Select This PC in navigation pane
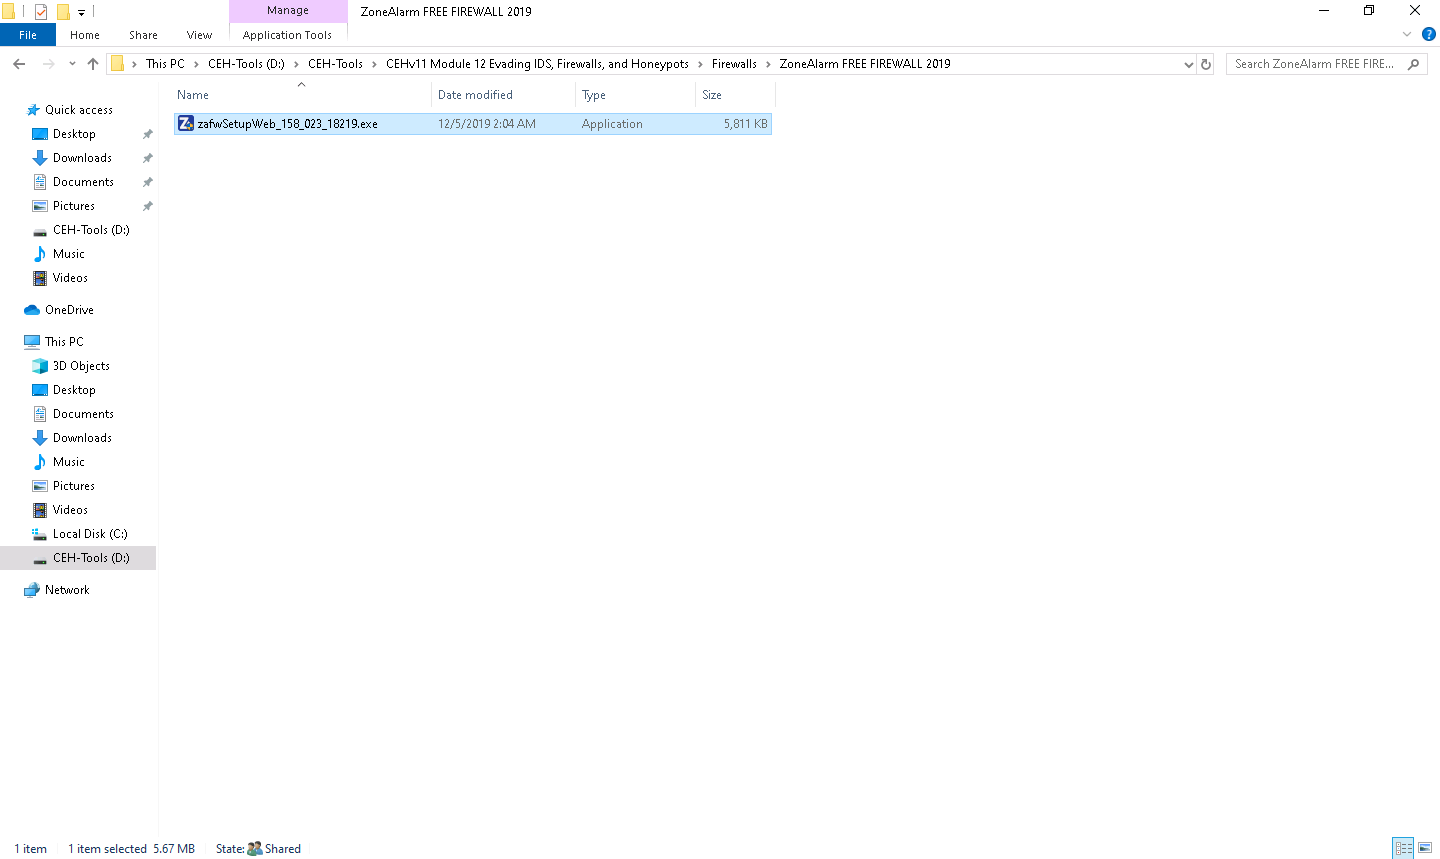The width and height of the screenshot is (1440, 859). [x=64, y=342]
